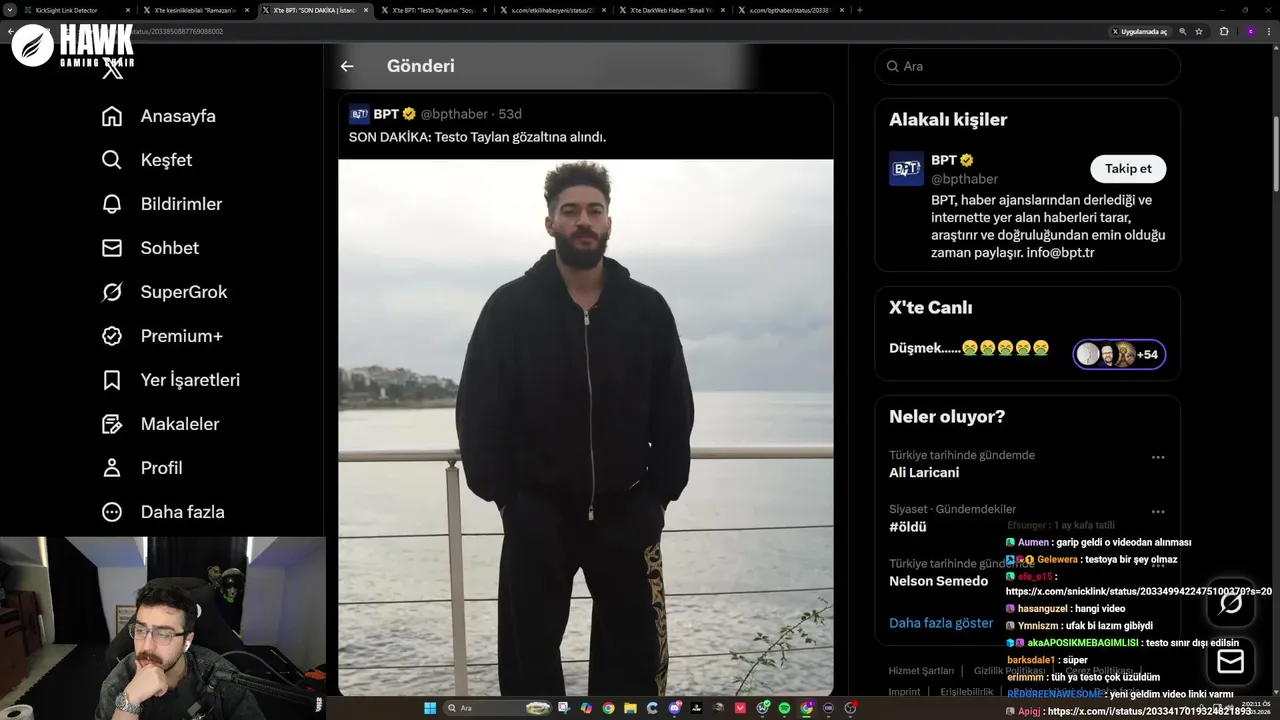Switch to the Ramazan browser tab

[x=198, y=10]
